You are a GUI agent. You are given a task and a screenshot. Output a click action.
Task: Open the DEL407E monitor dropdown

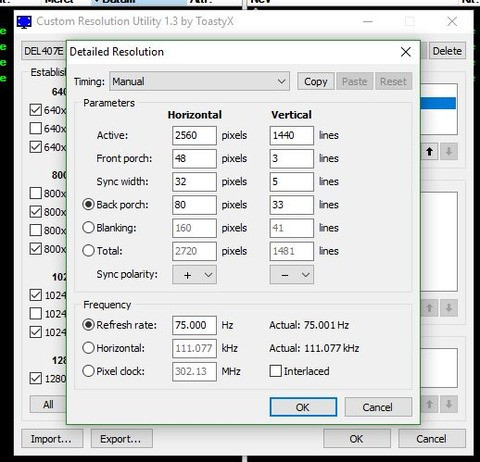(44, 51)
